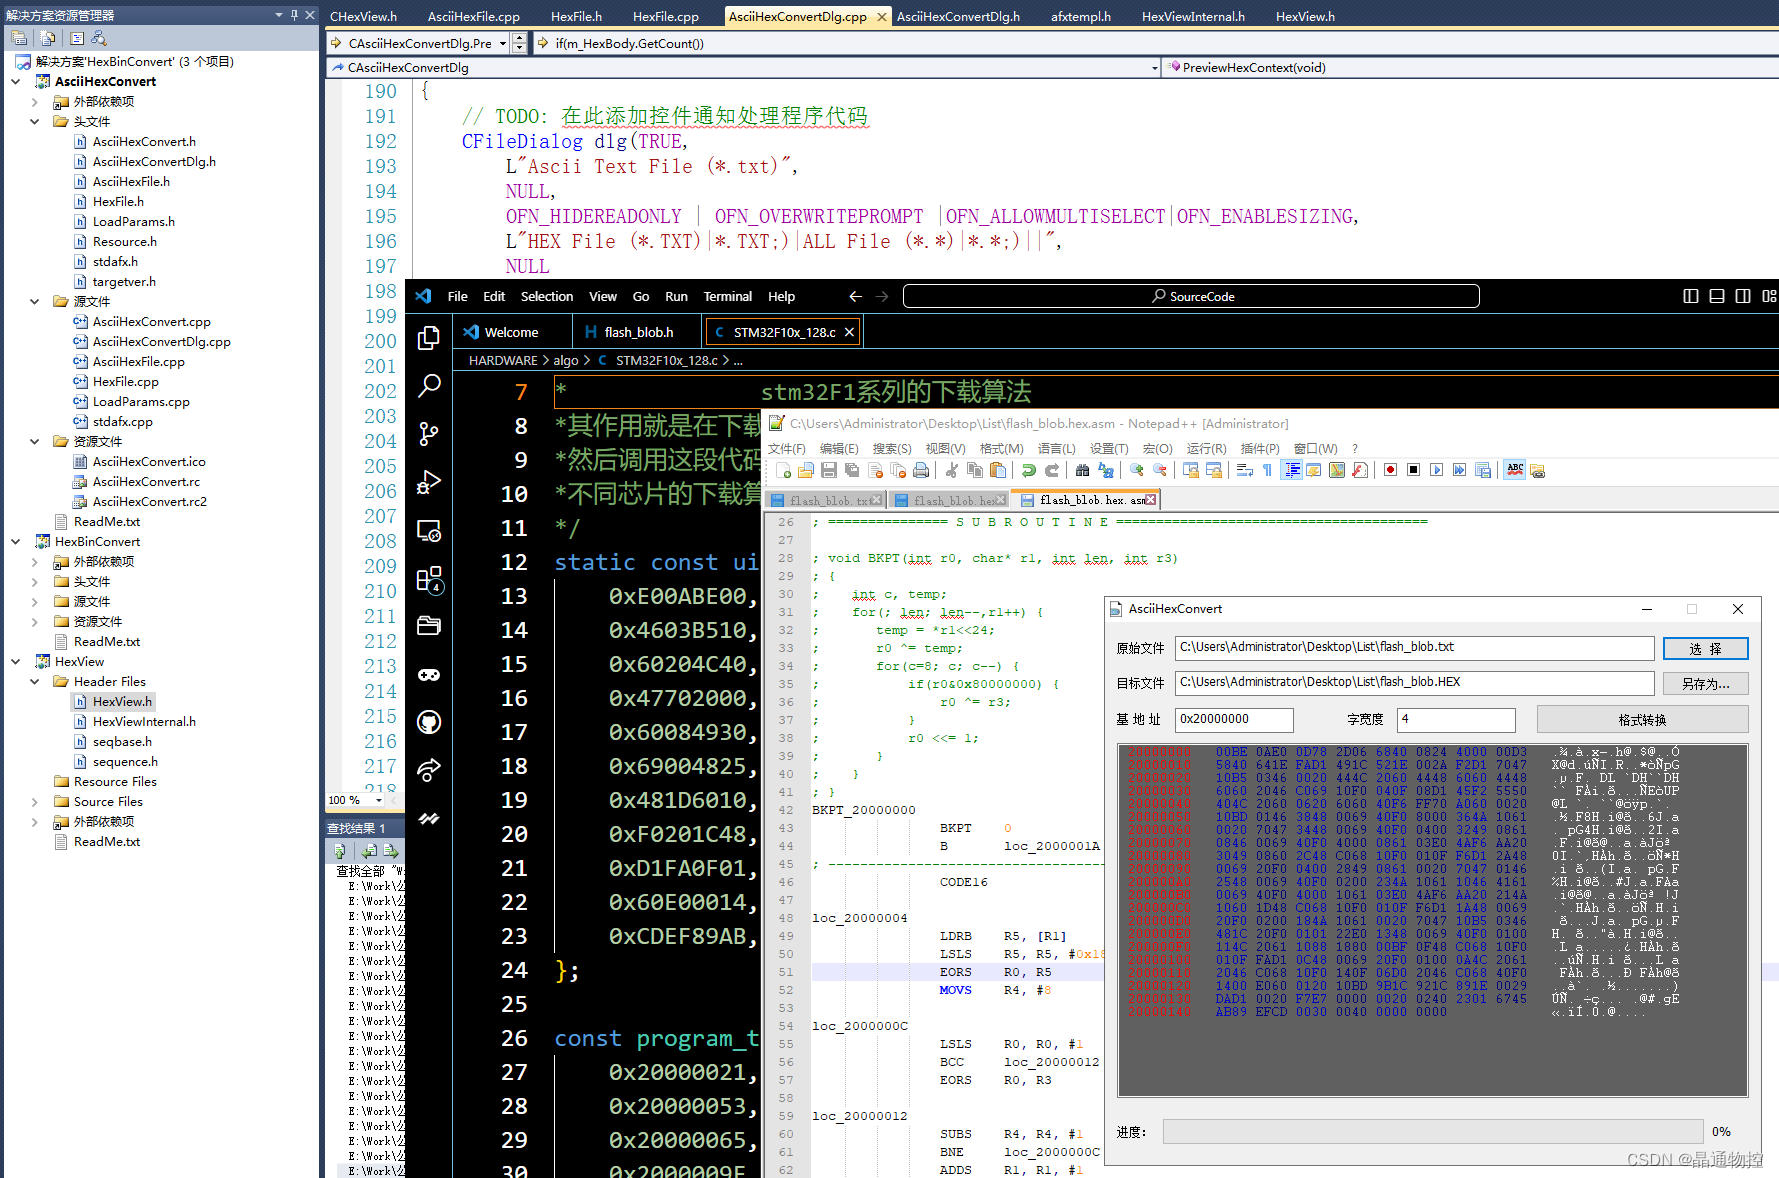Screen dimensions: 1779x1178
Task: Click Notepad++ new file icon
Action: (x=783, y=470)
